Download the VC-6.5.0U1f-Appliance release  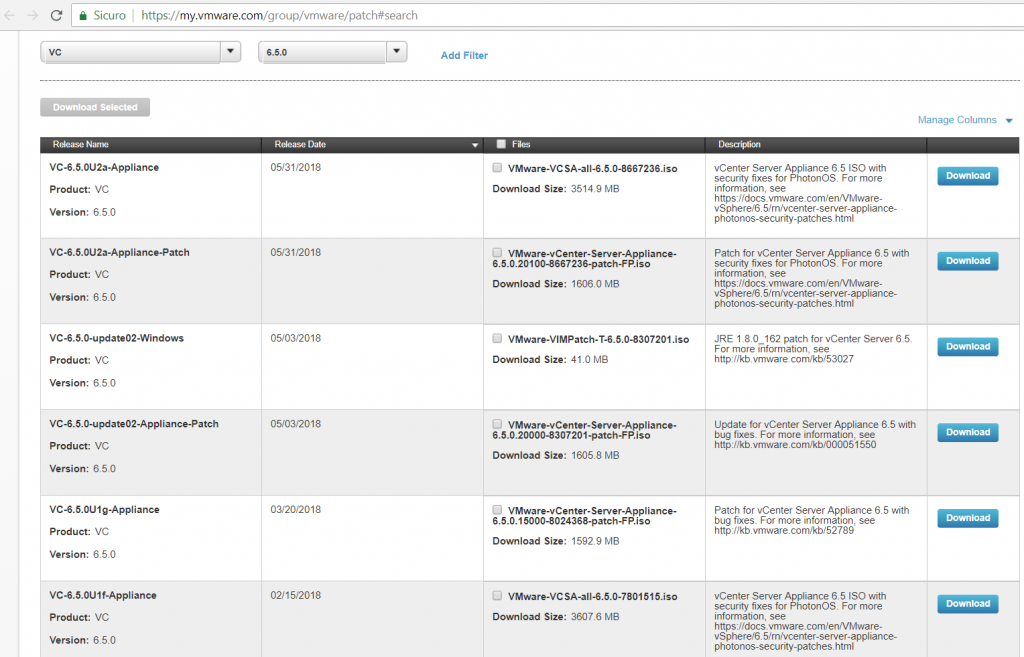click(968, 603)
